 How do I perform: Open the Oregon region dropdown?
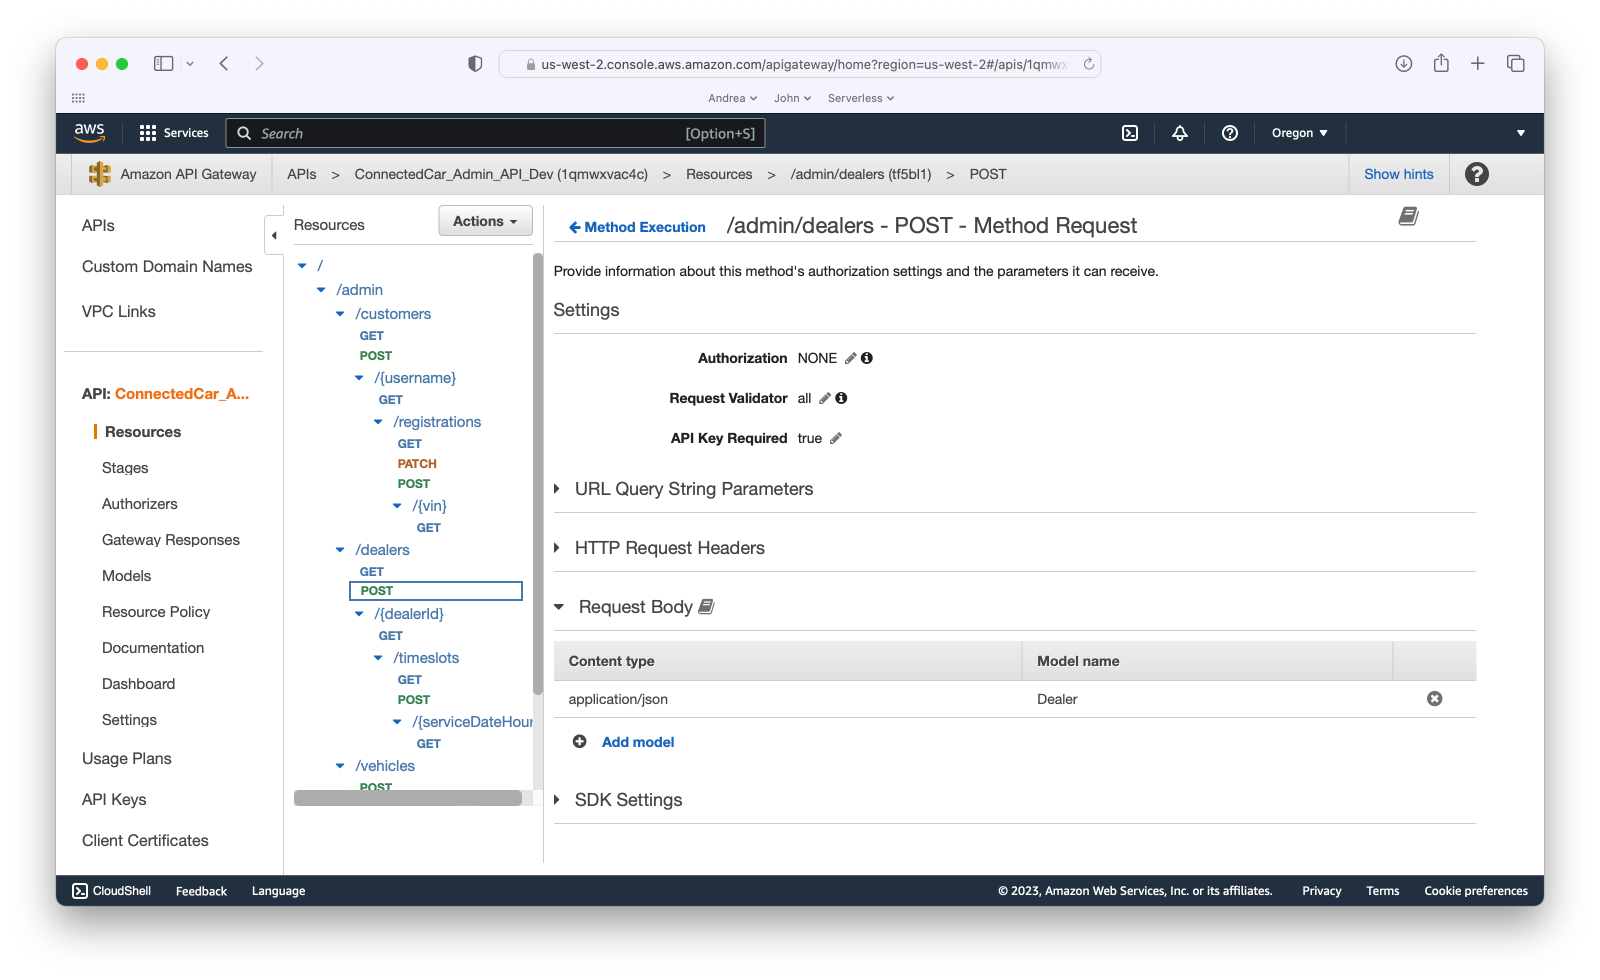[1299, 133]
